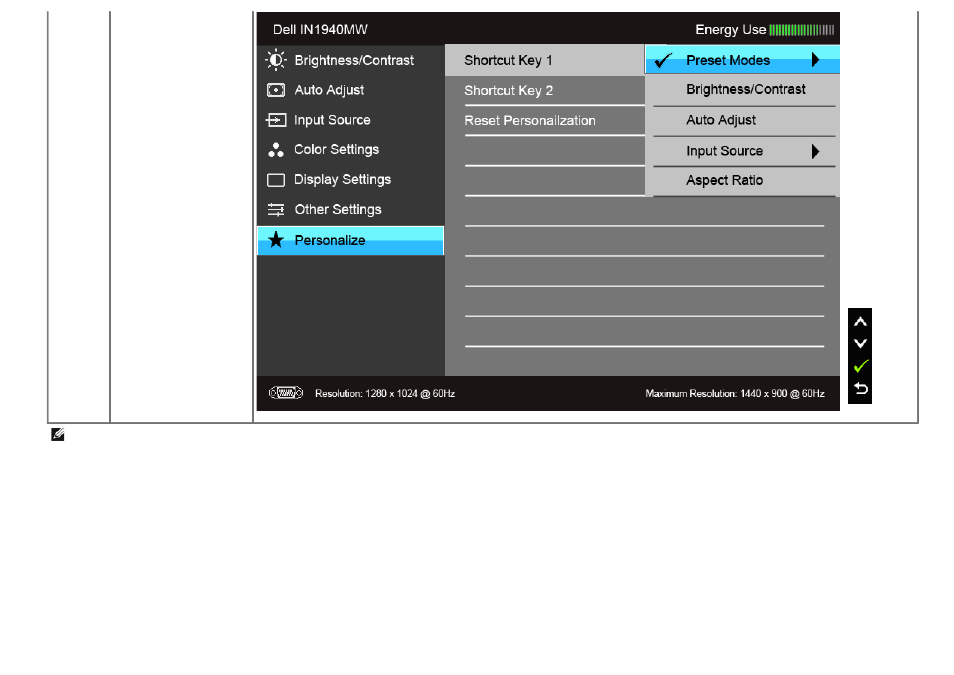Click the up arrow navigation button
This screenshot has width=954, height=675.
click(x=860, y=321)
